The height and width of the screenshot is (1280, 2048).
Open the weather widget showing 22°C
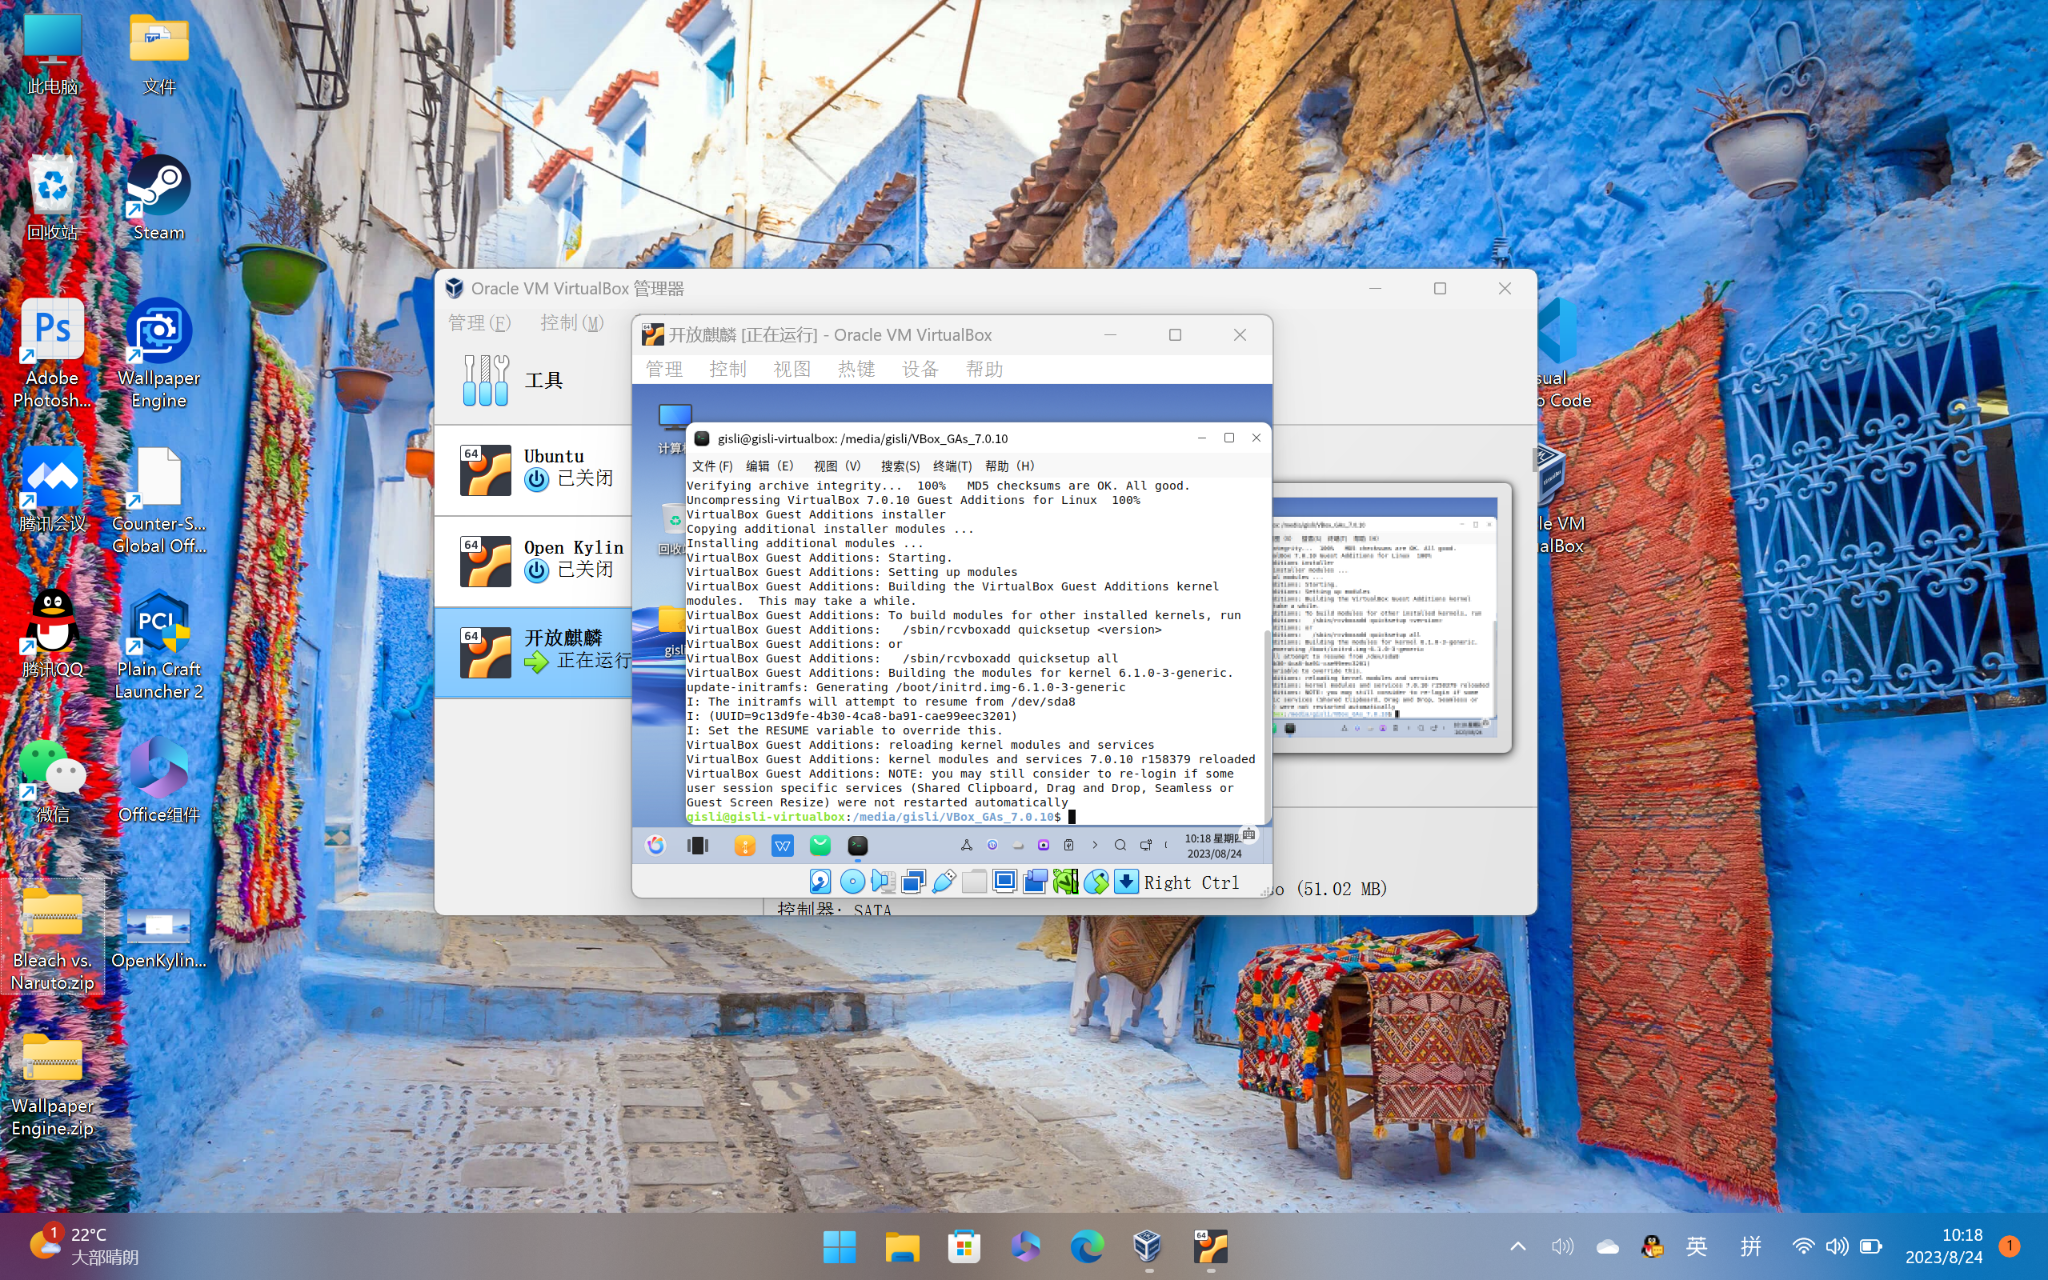[x=84, y=1246]
